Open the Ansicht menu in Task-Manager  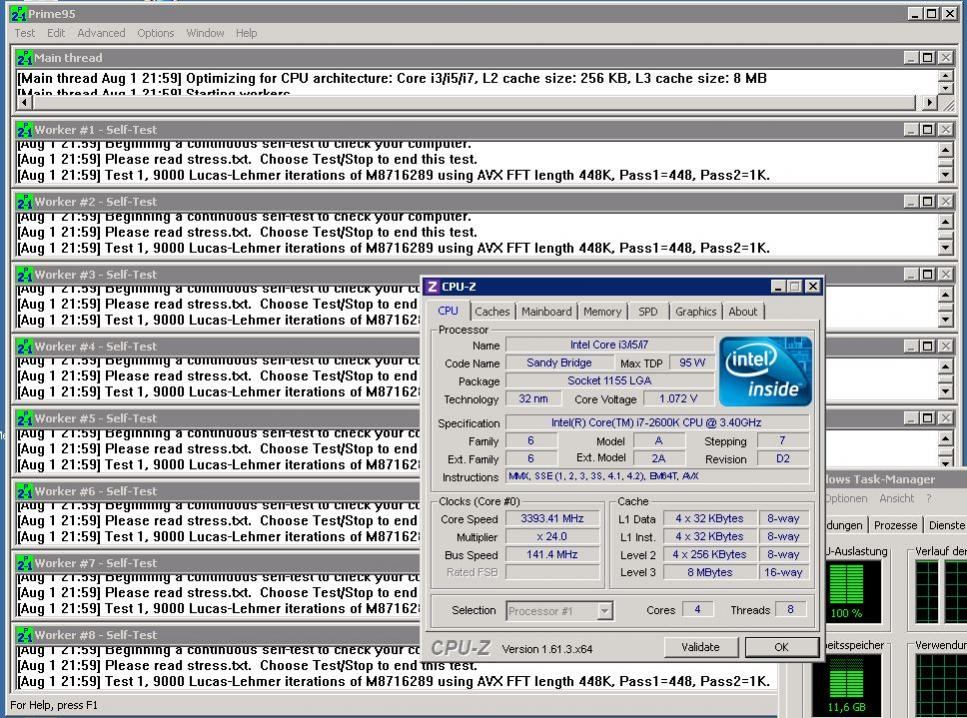897,498
